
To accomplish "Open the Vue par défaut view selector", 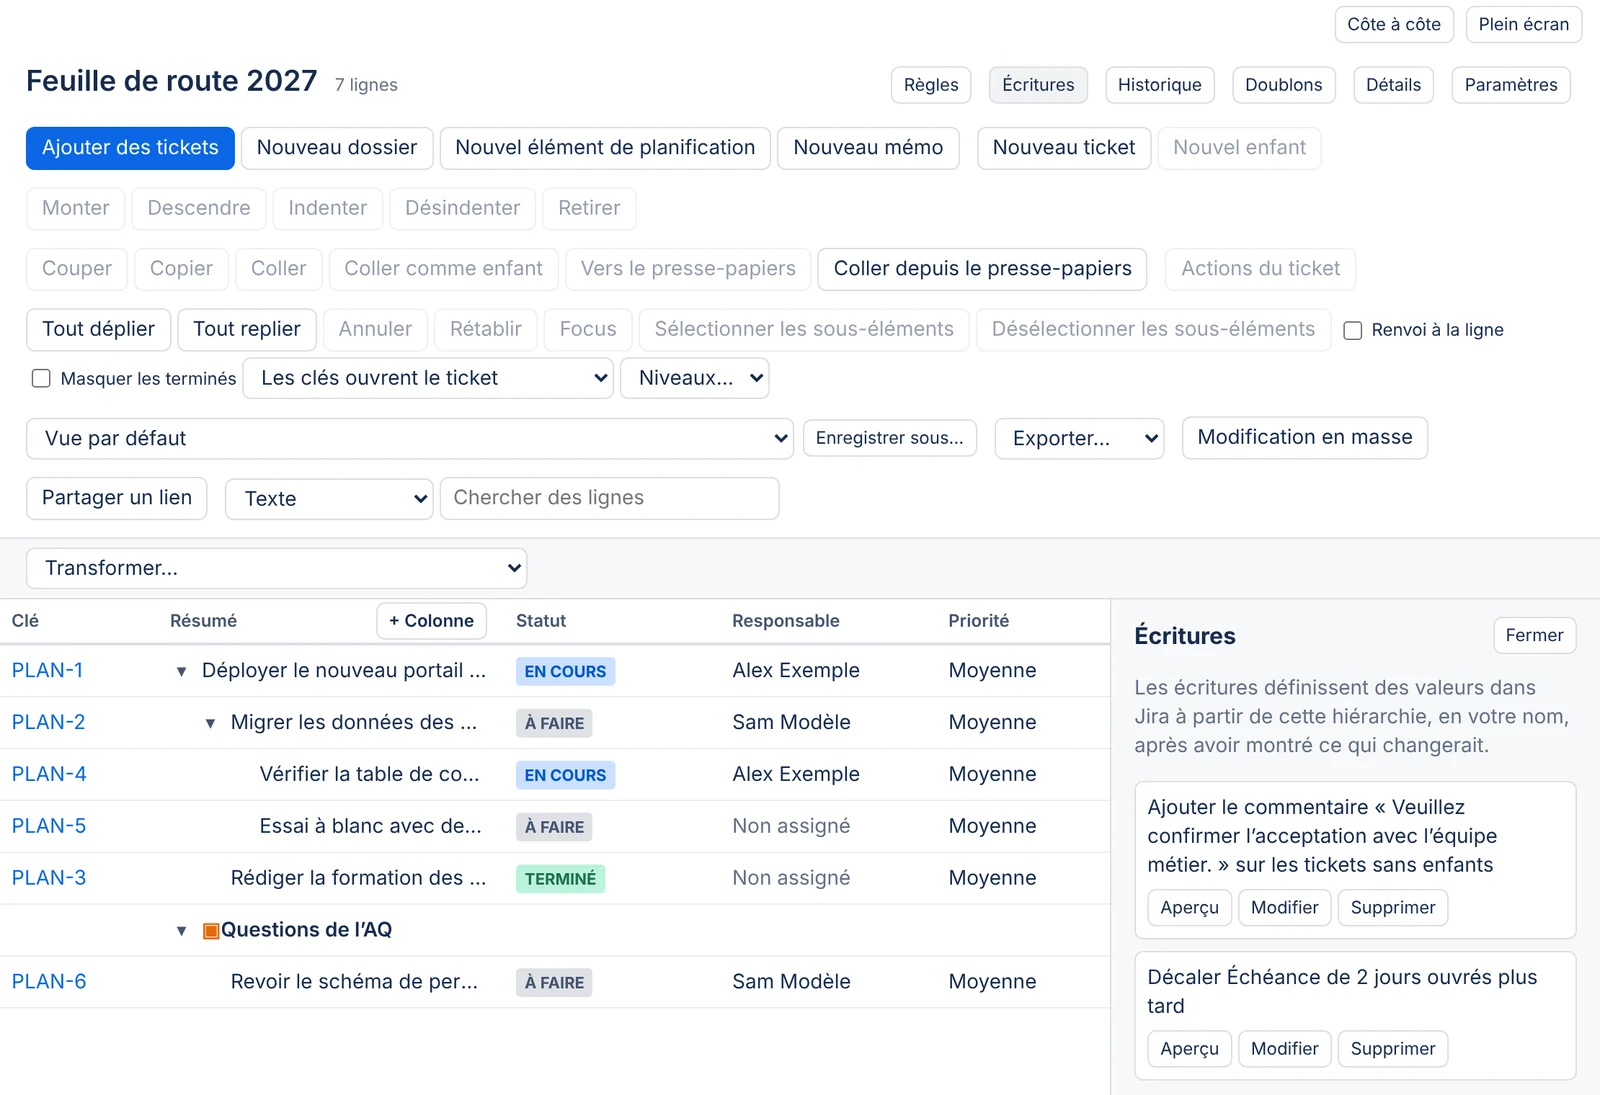I will 410,438.
